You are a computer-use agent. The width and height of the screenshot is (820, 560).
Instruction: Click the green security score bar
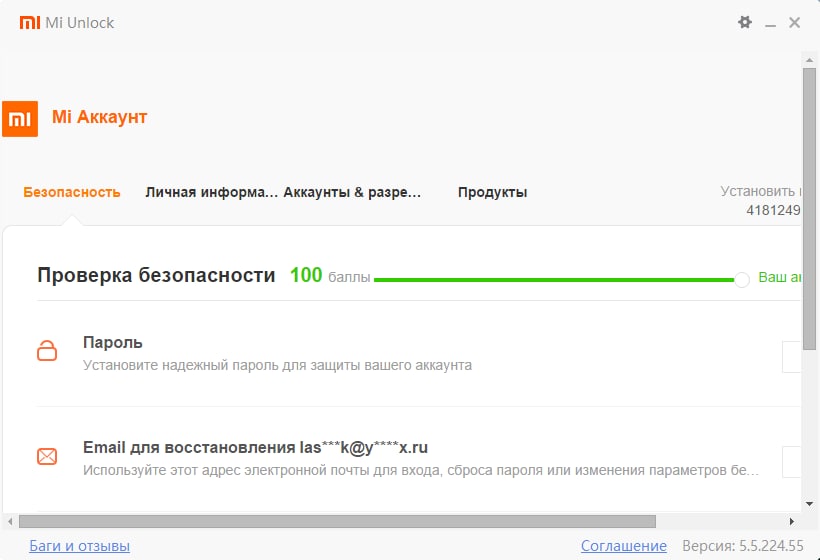[x=554, y=280]
